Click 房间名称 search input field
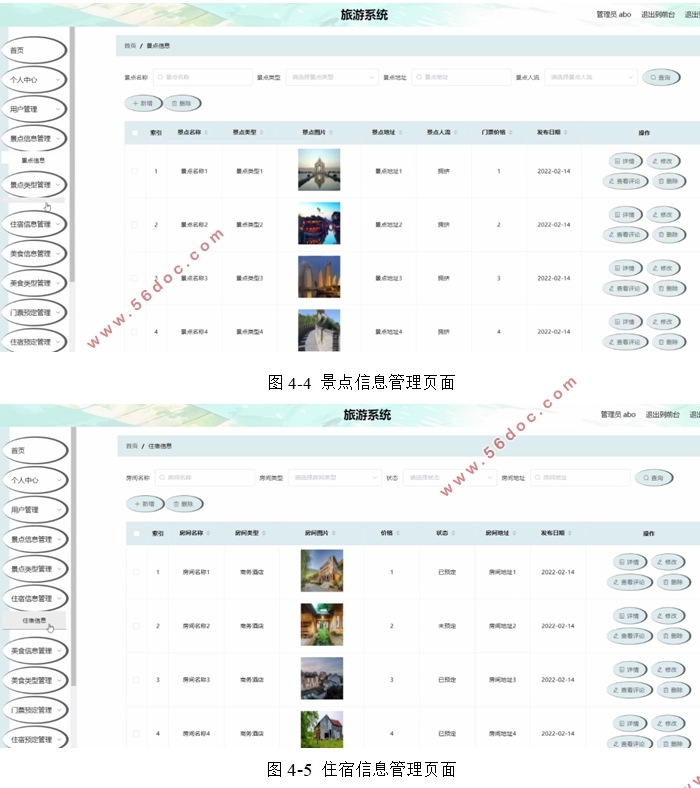The height and width of the screenshot is (788, 700). pyautogui.click(x=205, y=477)
